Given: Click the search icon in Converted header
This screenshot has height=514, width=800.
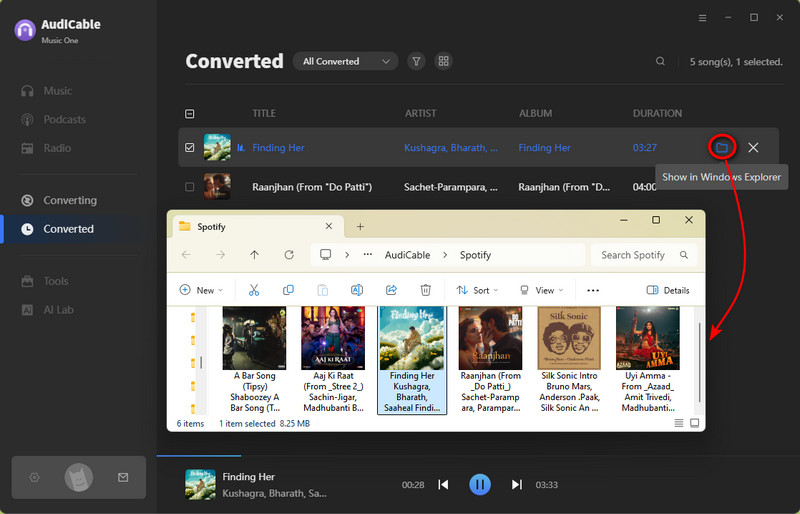Looking at the screenshot, I should [x=660, y=61].
